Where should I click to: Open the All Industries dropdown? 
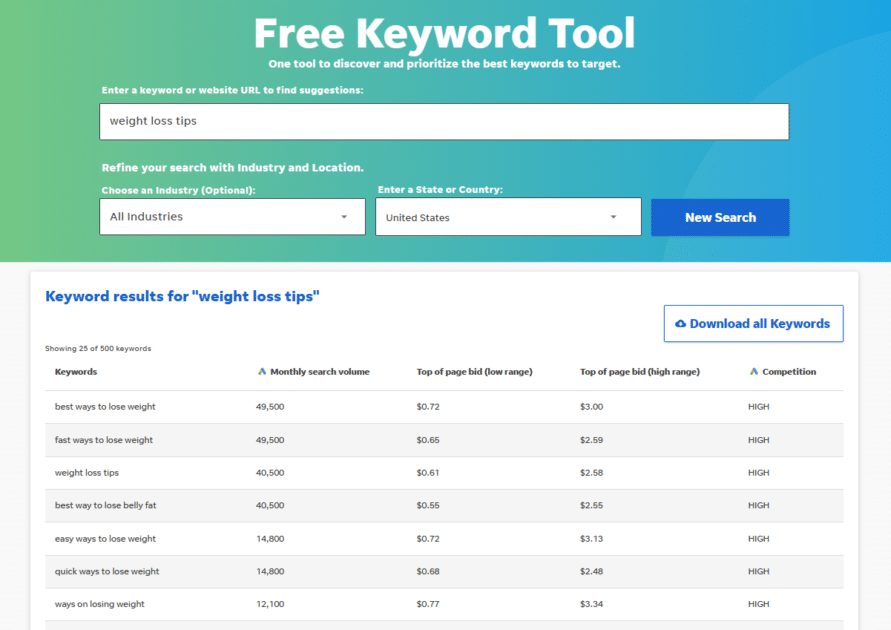pos(232,216)
